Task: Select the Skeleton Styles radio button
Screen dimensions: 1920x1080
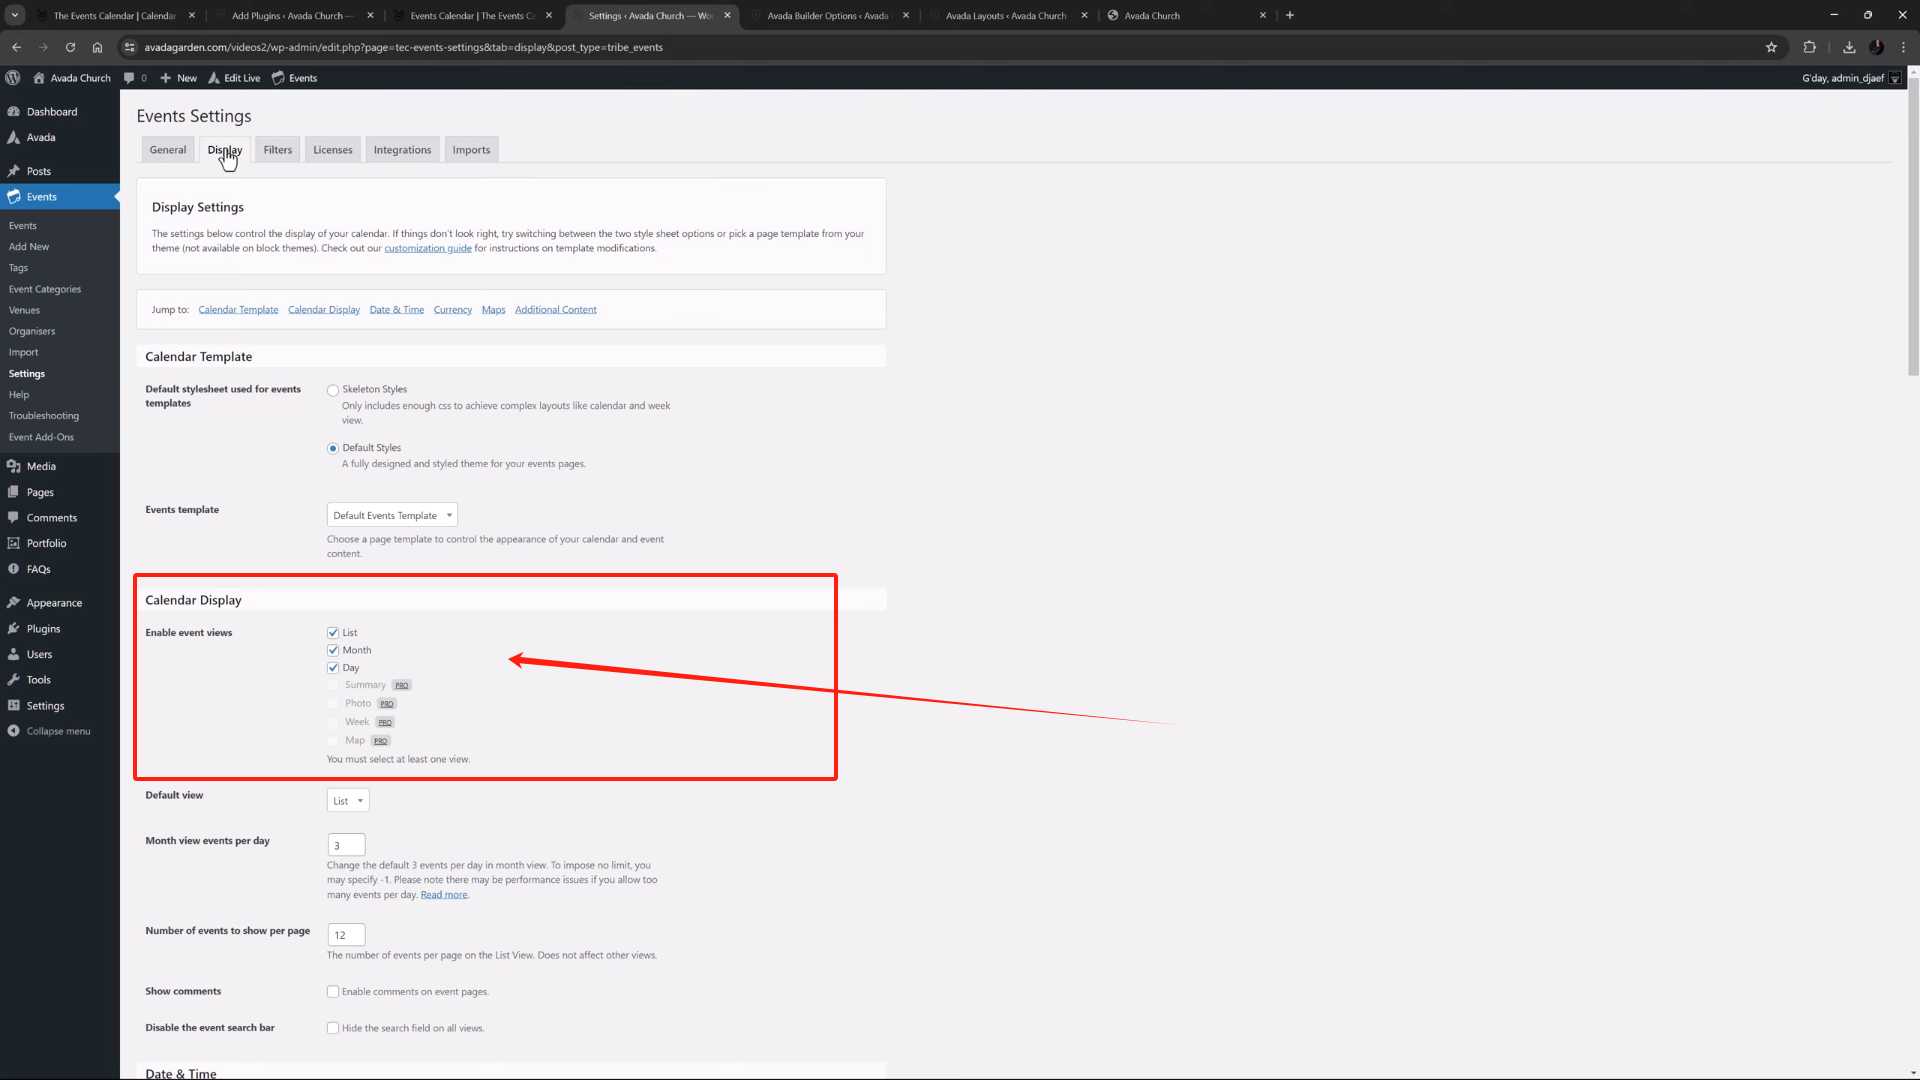Action: [x=332, y=390]
